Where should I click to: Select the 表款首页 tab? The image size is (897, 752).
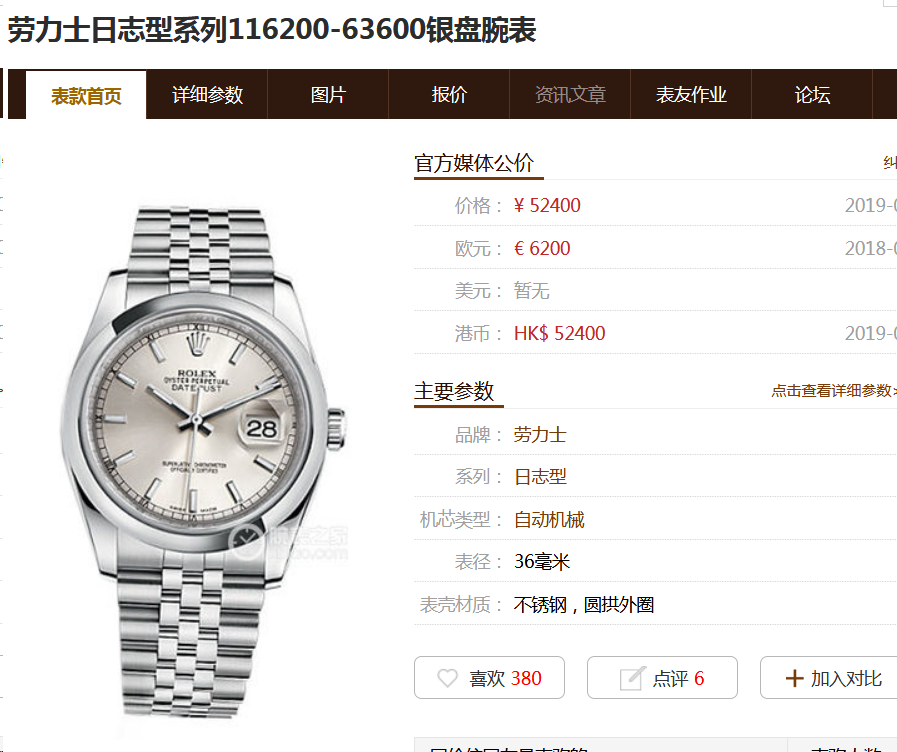pyautogui.click(x=86, y=96)
